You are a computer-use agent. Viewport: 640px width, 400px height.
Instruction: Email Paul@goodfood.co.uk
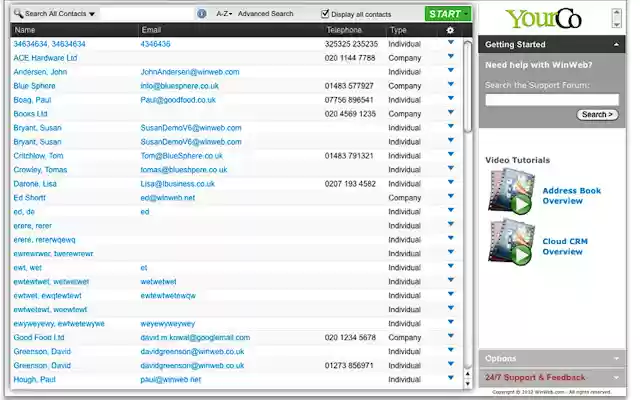[178, 100]
